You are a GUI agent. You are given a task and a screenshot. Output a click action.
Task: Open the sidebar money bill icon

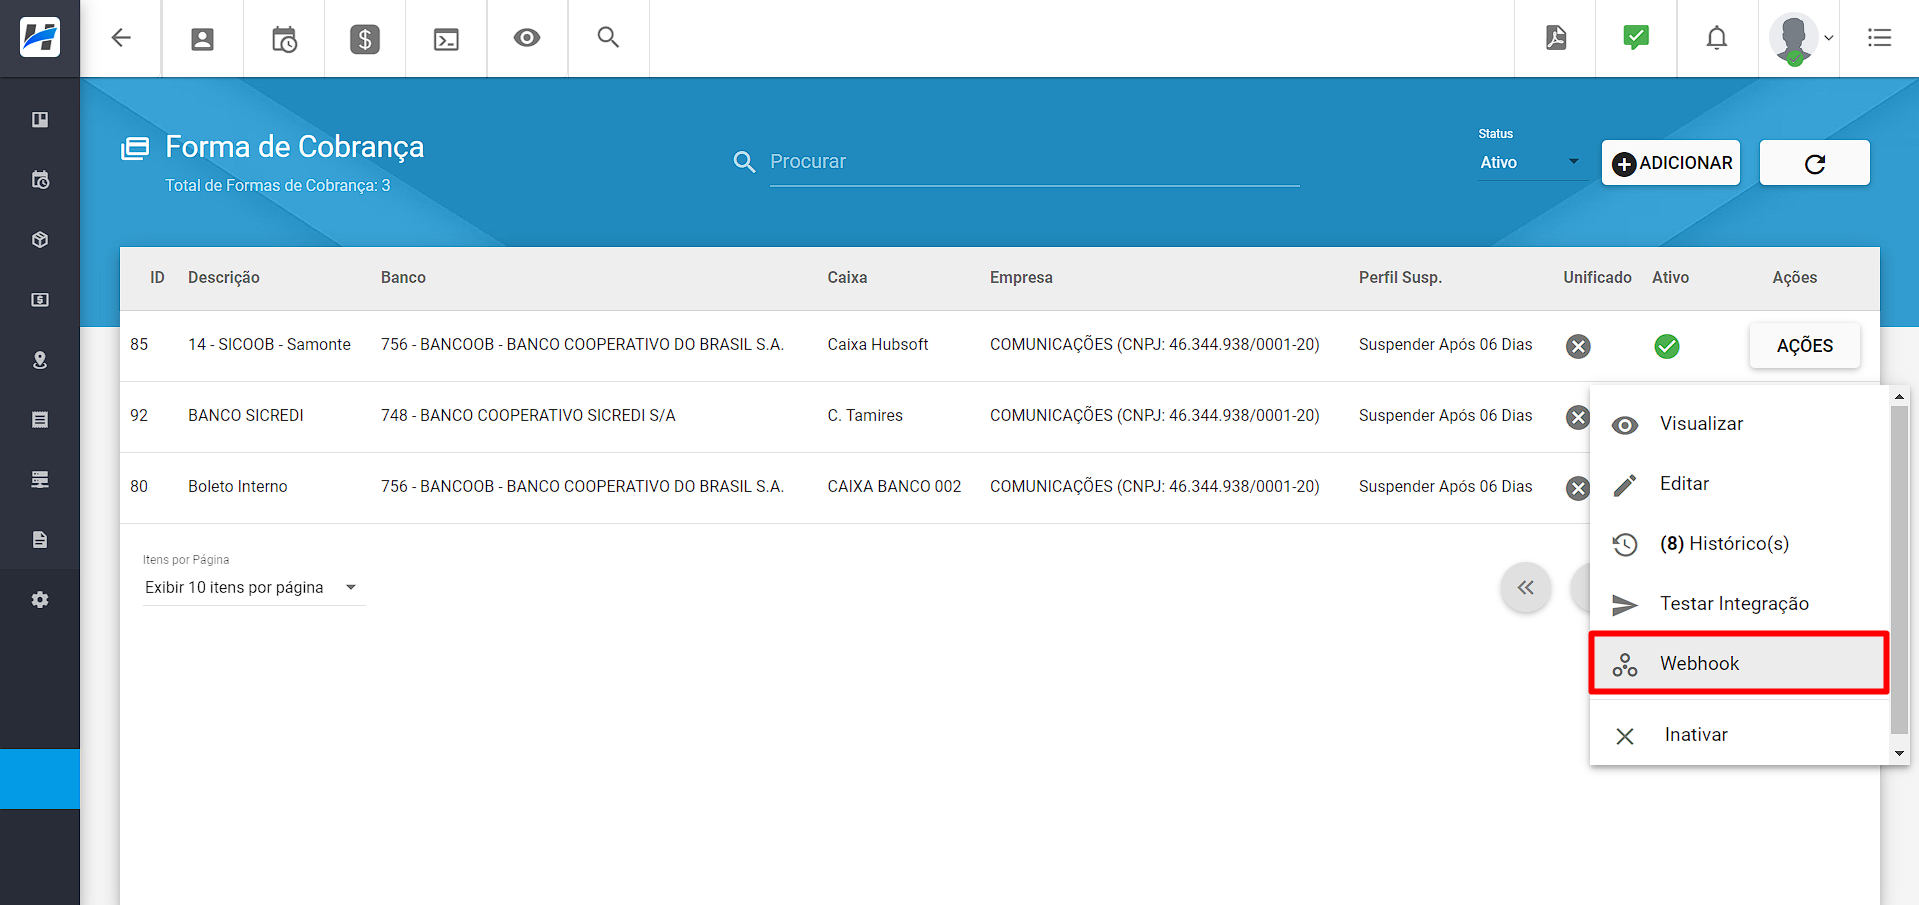pyautogui.click(x=40, y=300)
